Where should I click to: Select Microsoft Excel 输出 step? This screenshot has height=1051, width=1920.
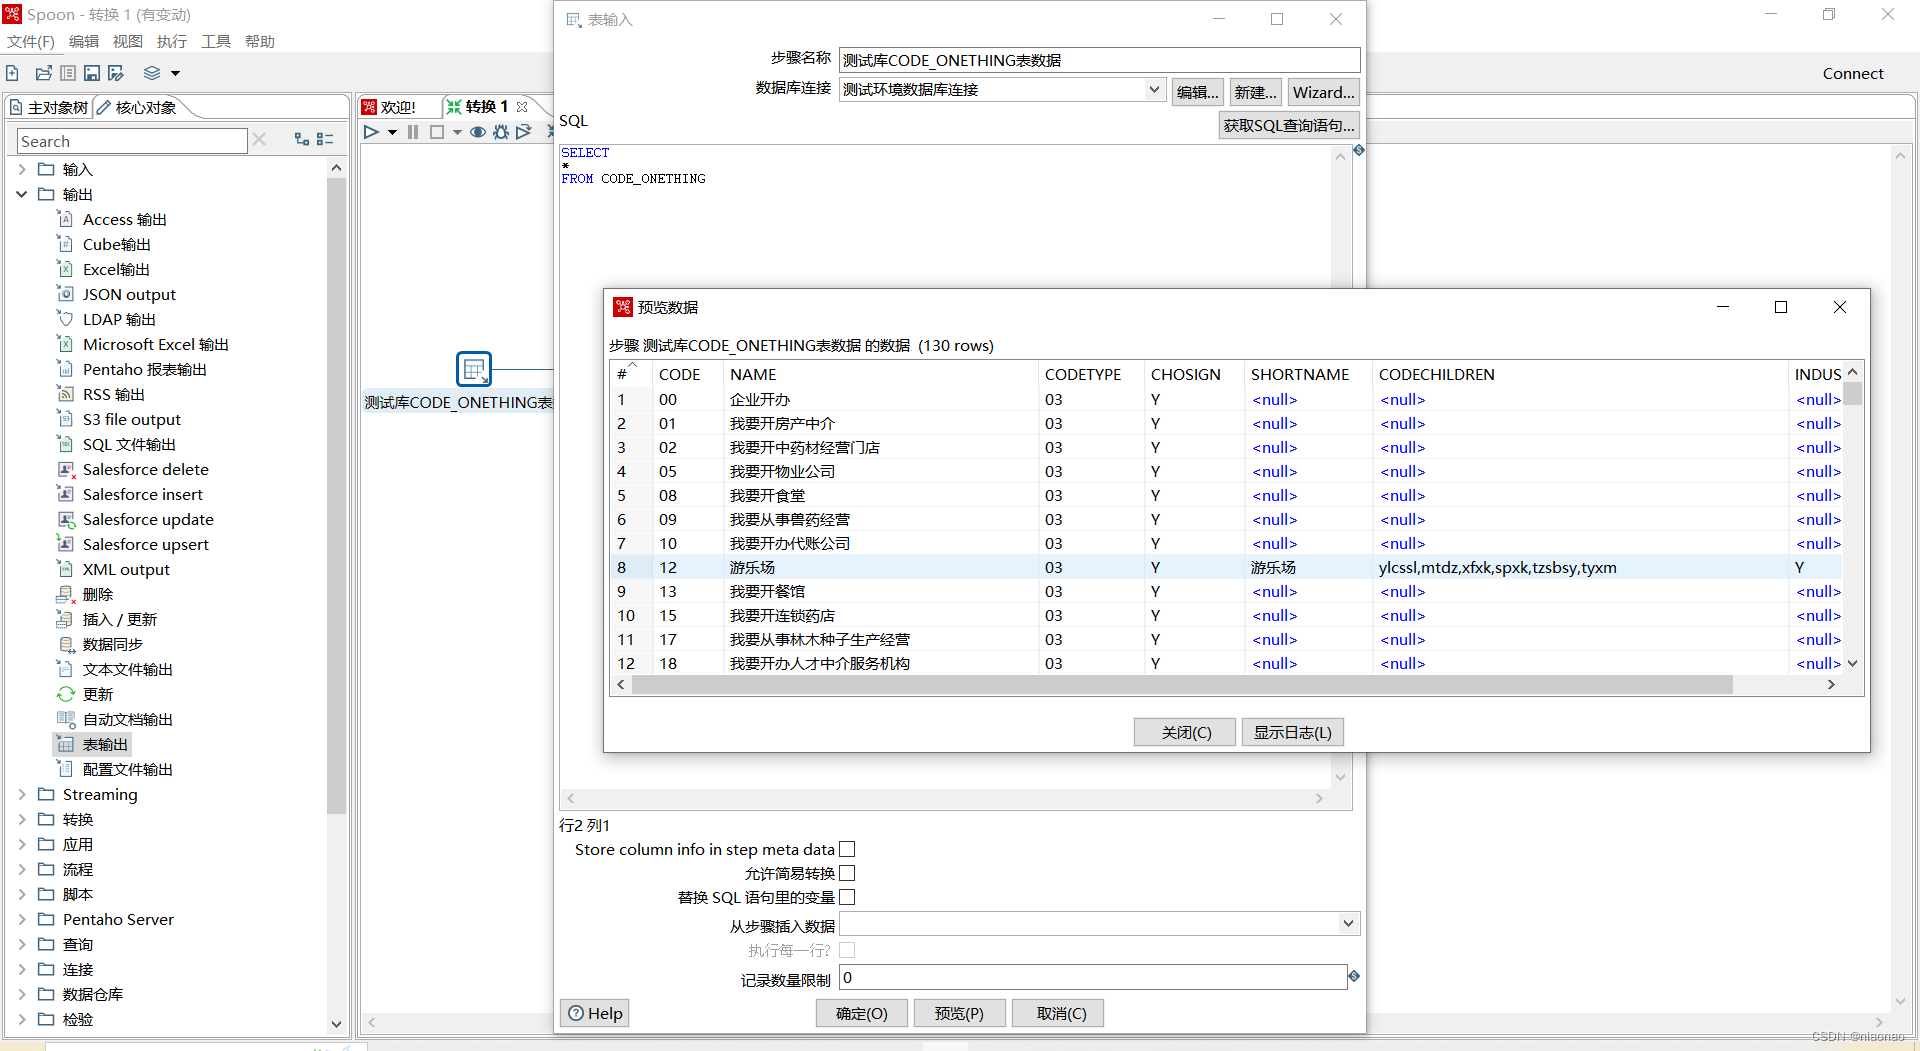point(155,344)
